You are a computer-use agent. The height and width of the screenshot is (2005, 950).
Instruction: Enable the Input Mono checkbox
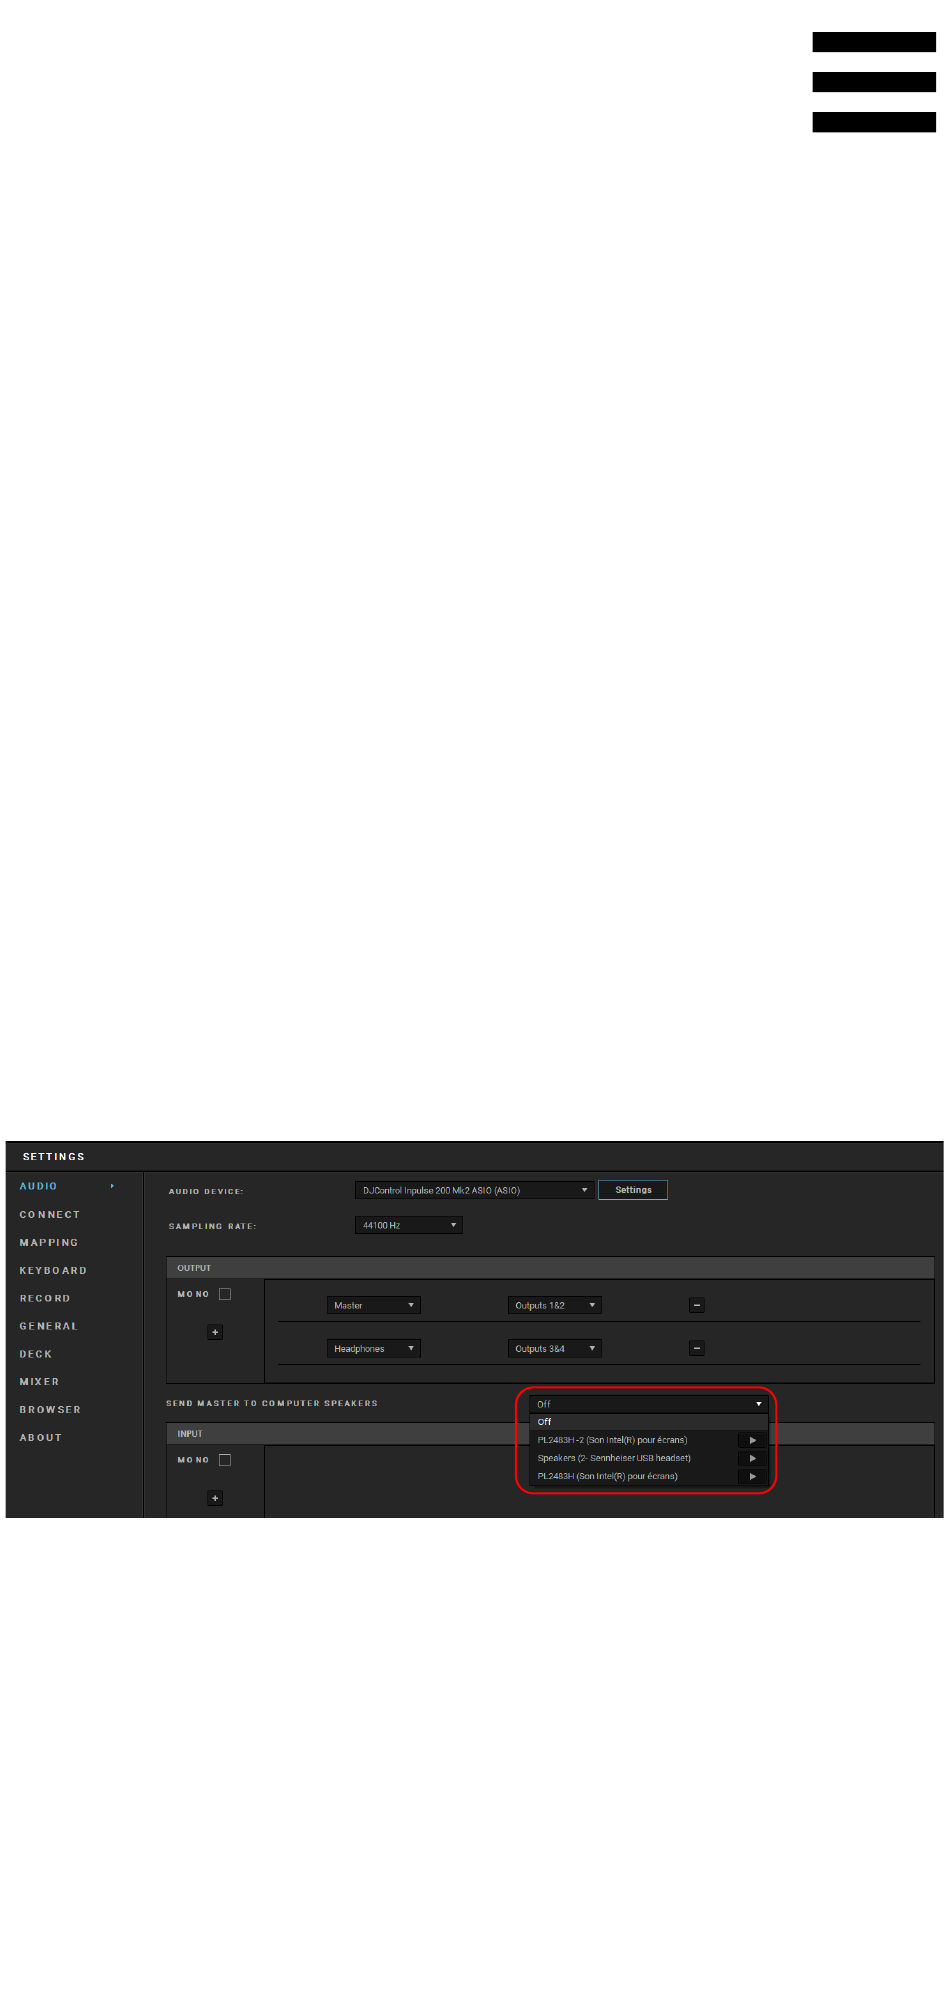(x=225, y=1460)
